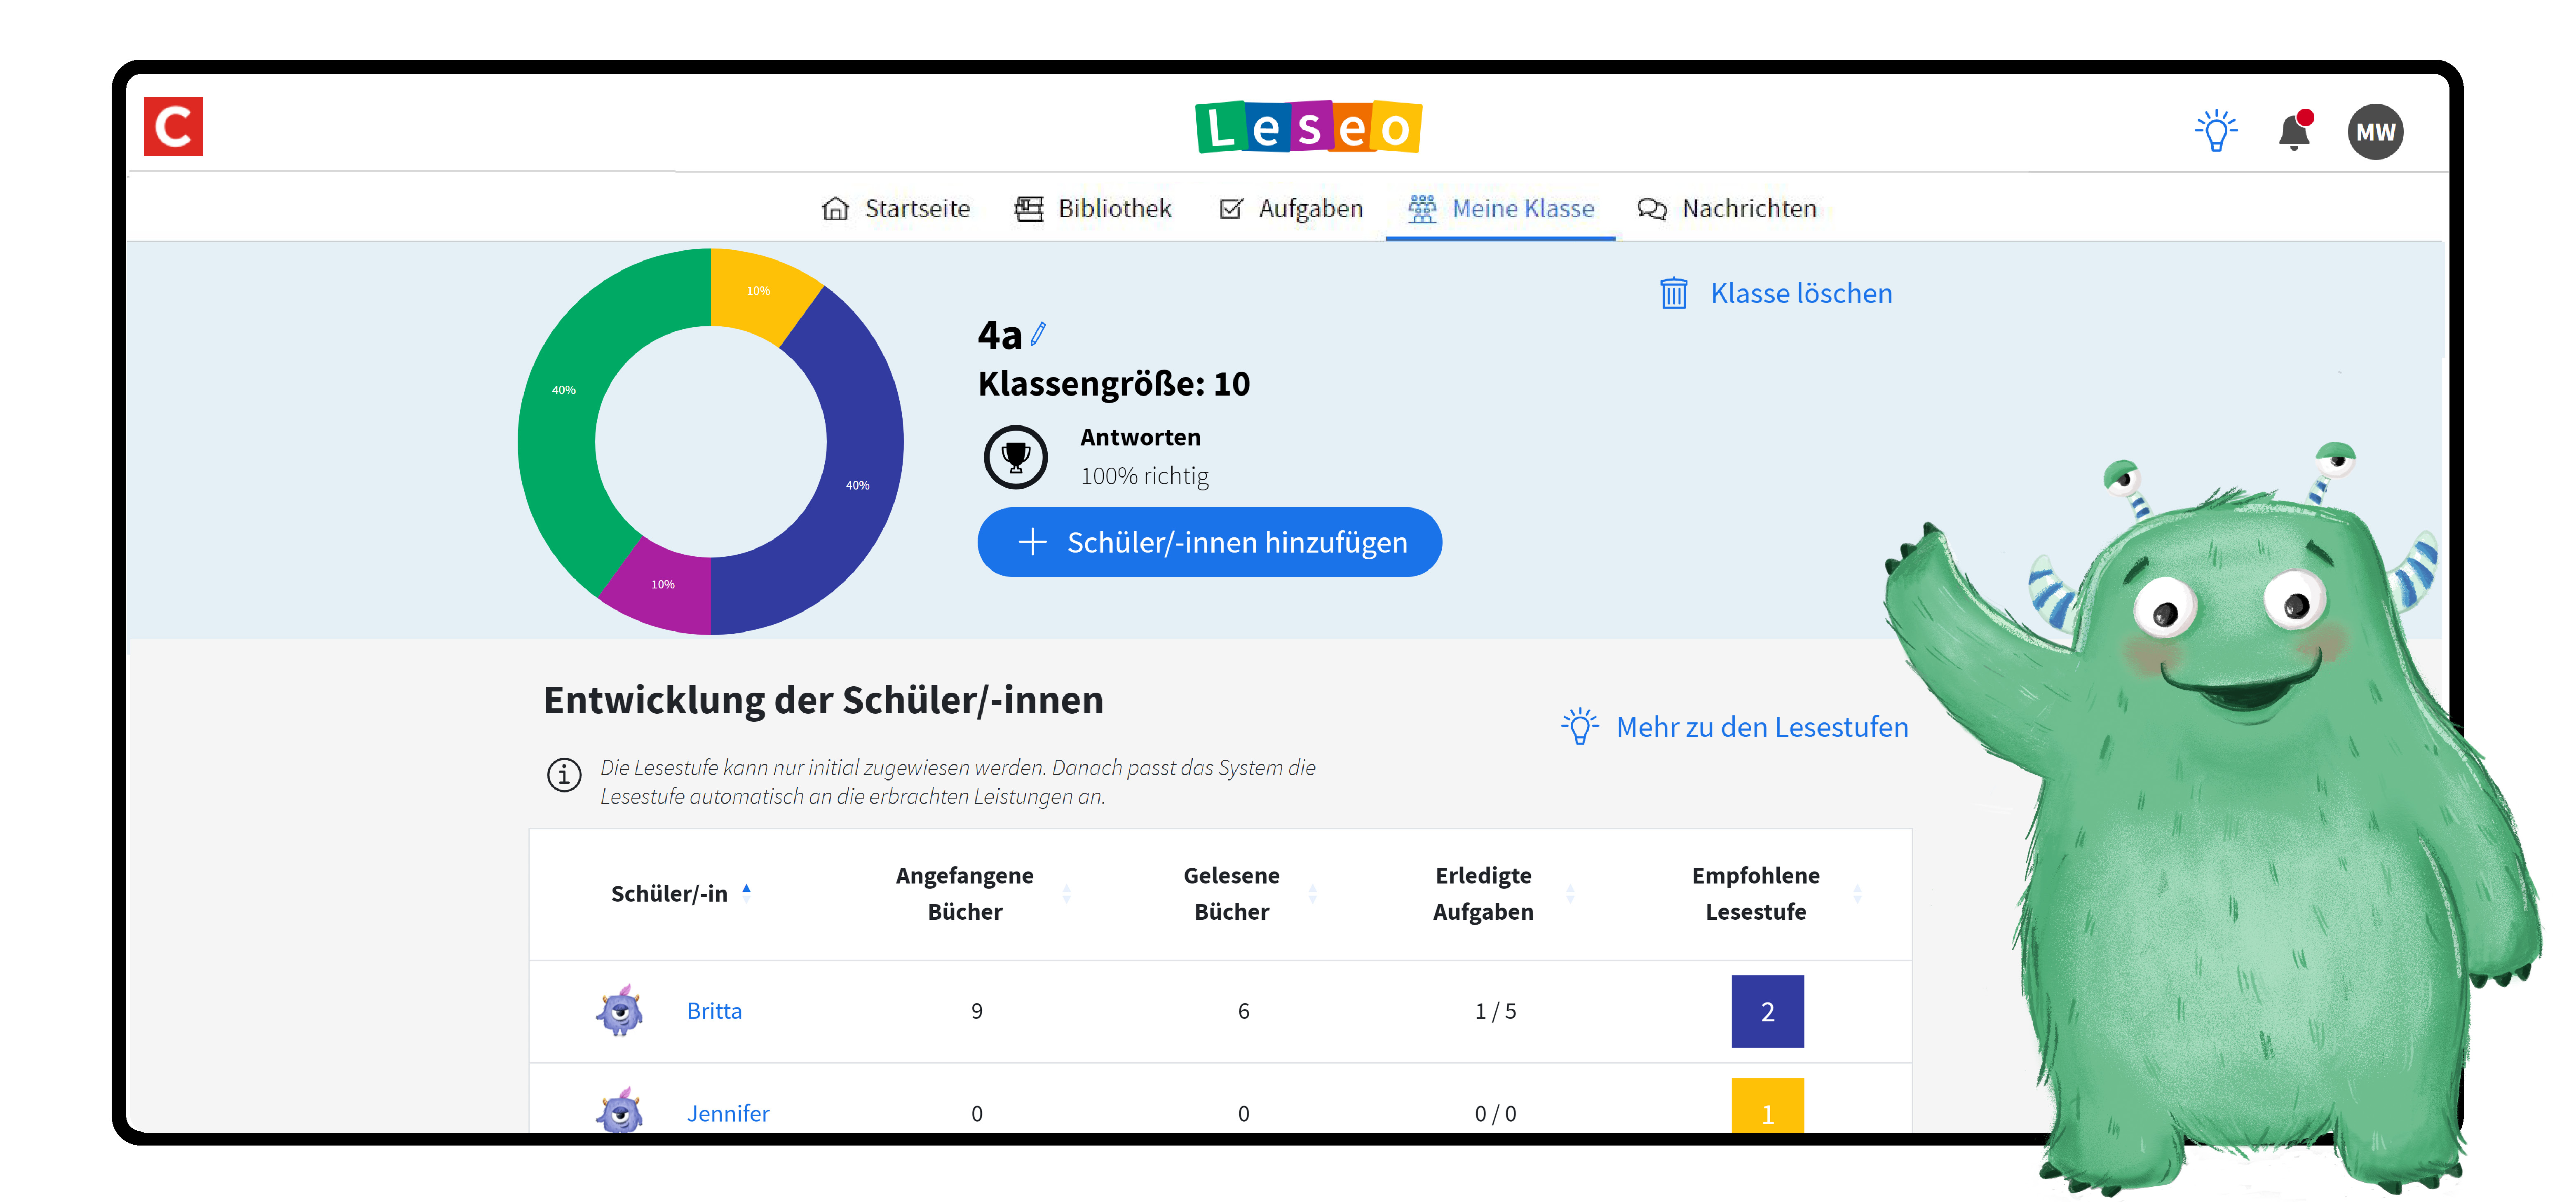
Task: Open the notifications bell
Action: click(x=2294, y=133)
